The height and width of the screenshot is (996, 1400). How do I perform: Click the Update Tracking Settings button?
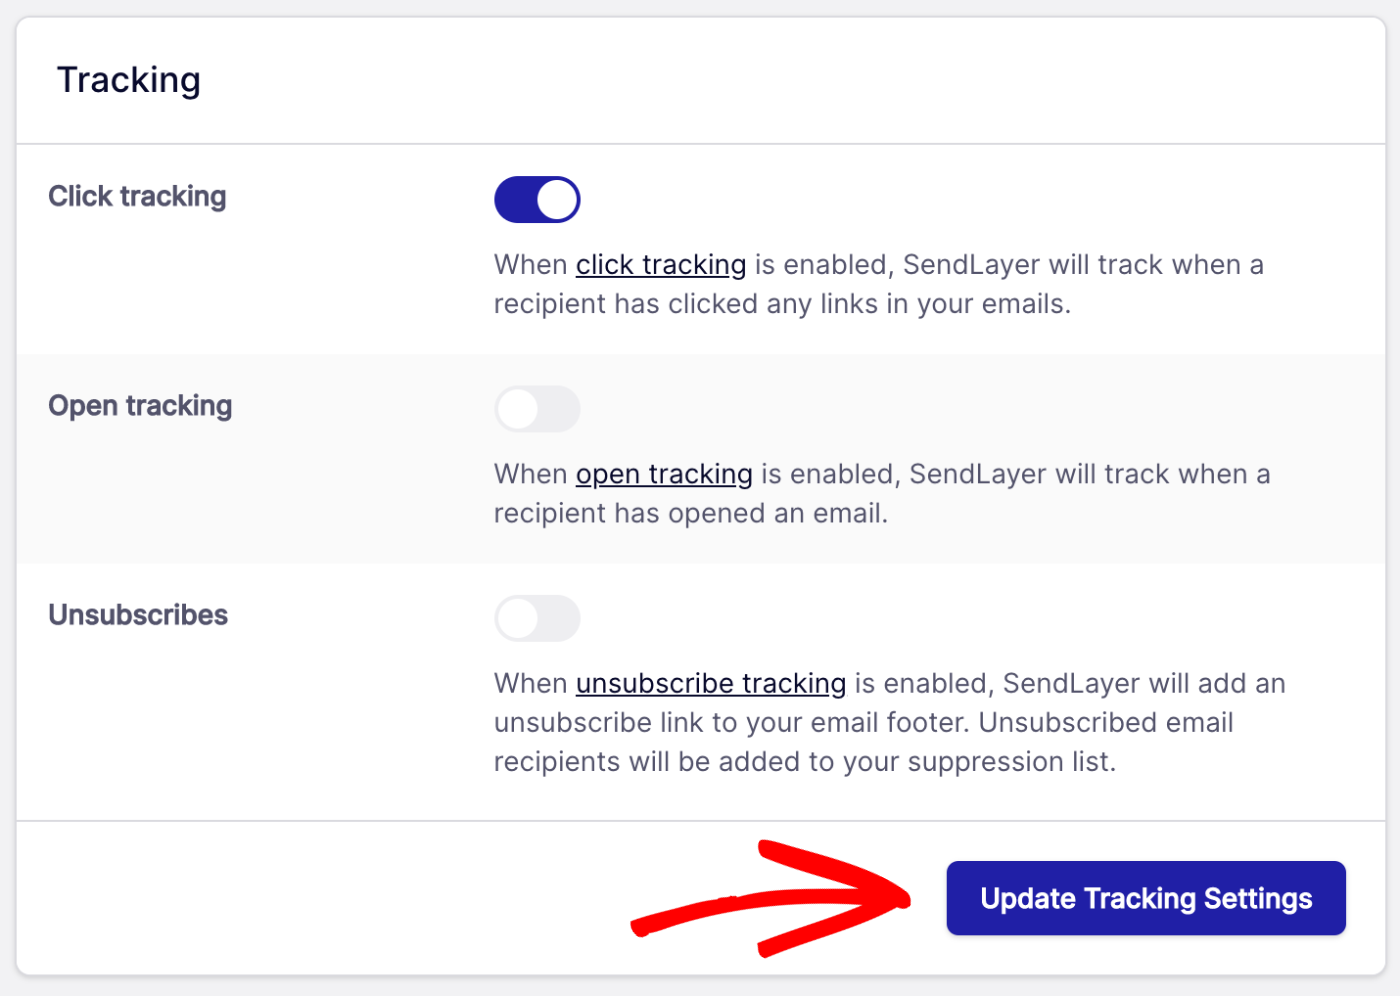click(x=1145, y=898)
